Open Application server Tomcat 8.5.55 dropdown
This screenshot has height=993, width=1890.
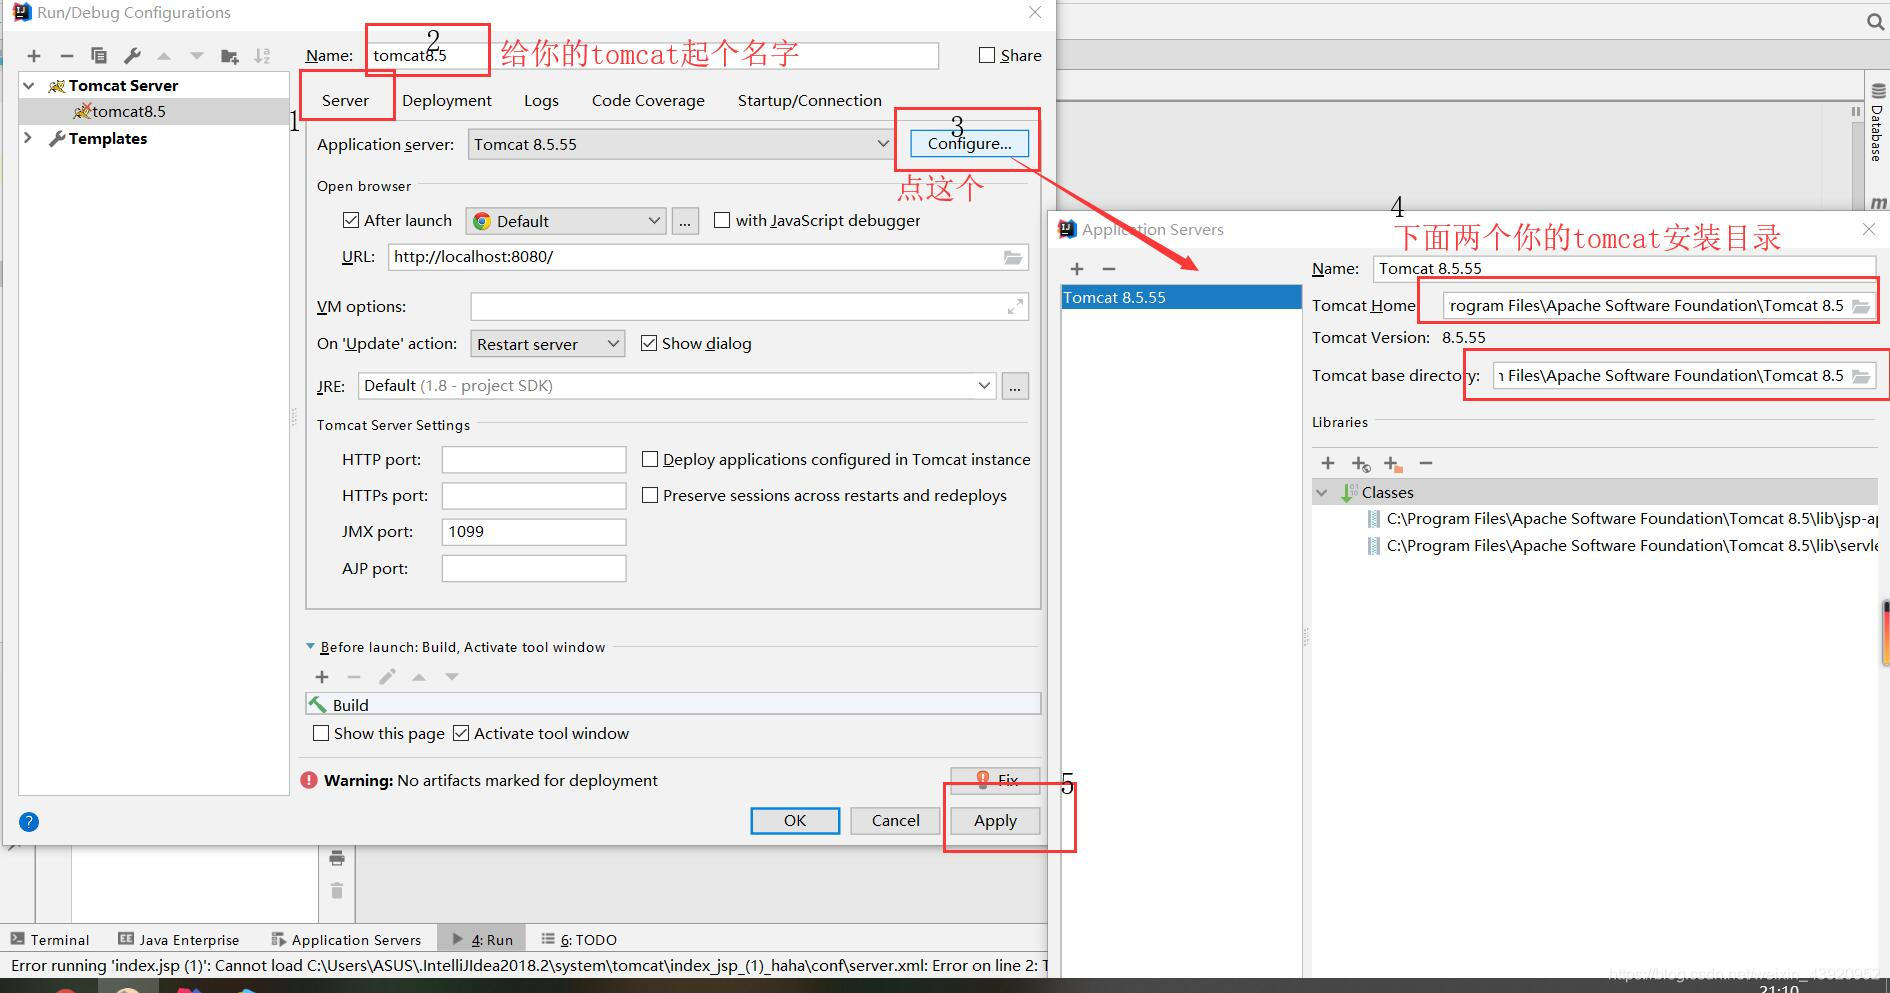pyautogui.click(x=680, y=144)
